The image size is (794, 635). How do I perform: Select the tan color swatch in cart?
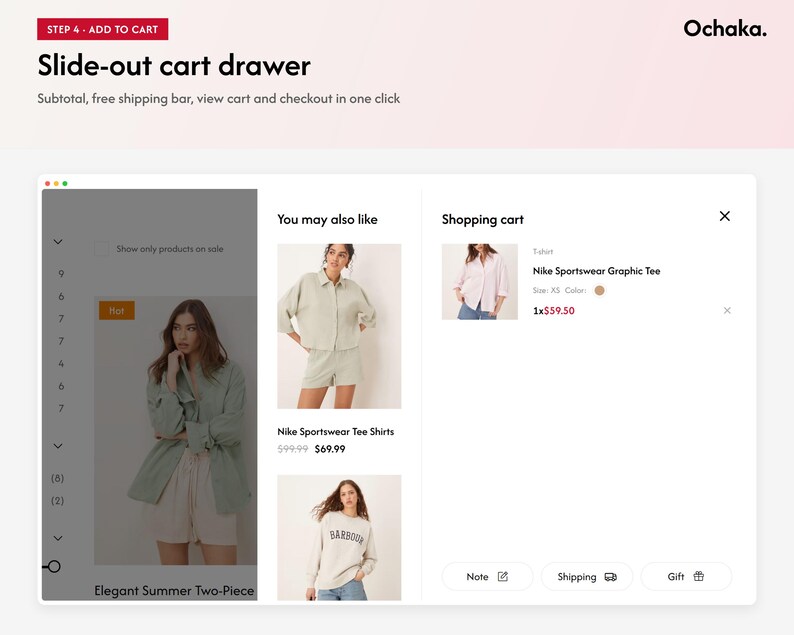599,290
